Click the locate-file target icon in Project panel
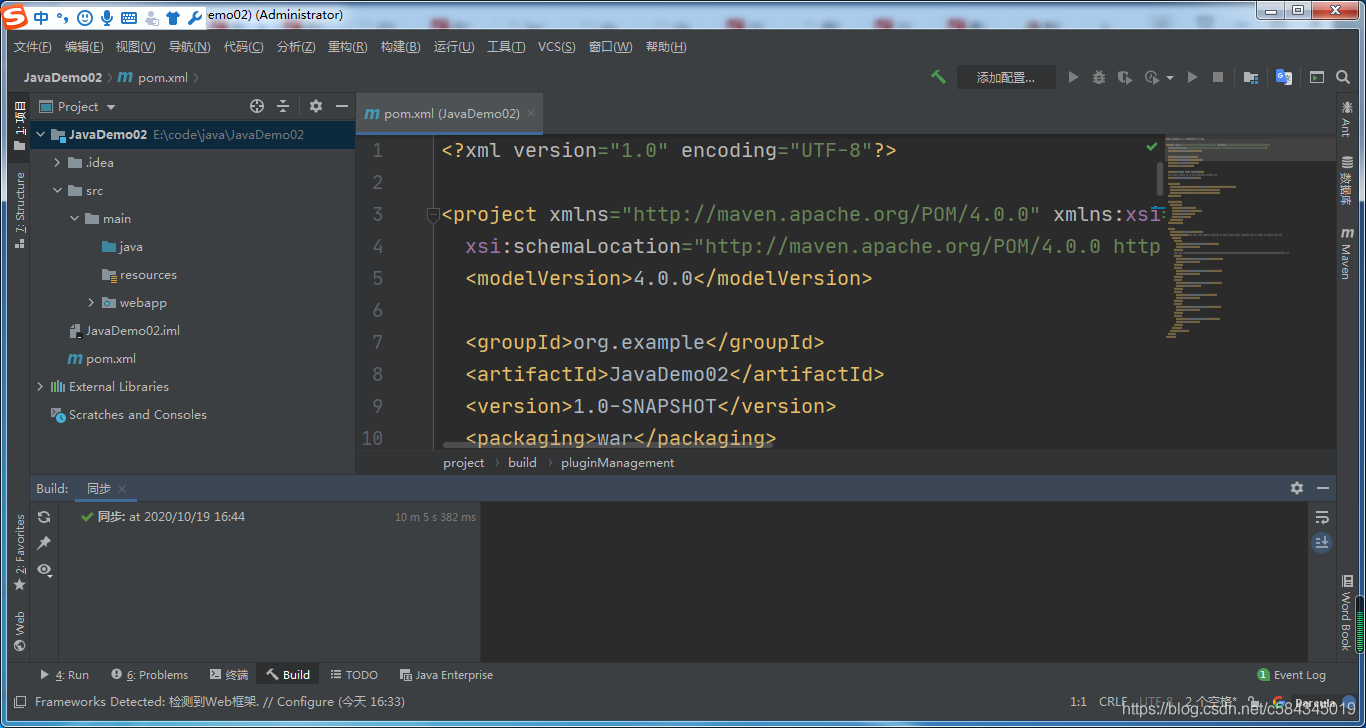This screenshot has height=728, width=1366. (x=257, y=106)
